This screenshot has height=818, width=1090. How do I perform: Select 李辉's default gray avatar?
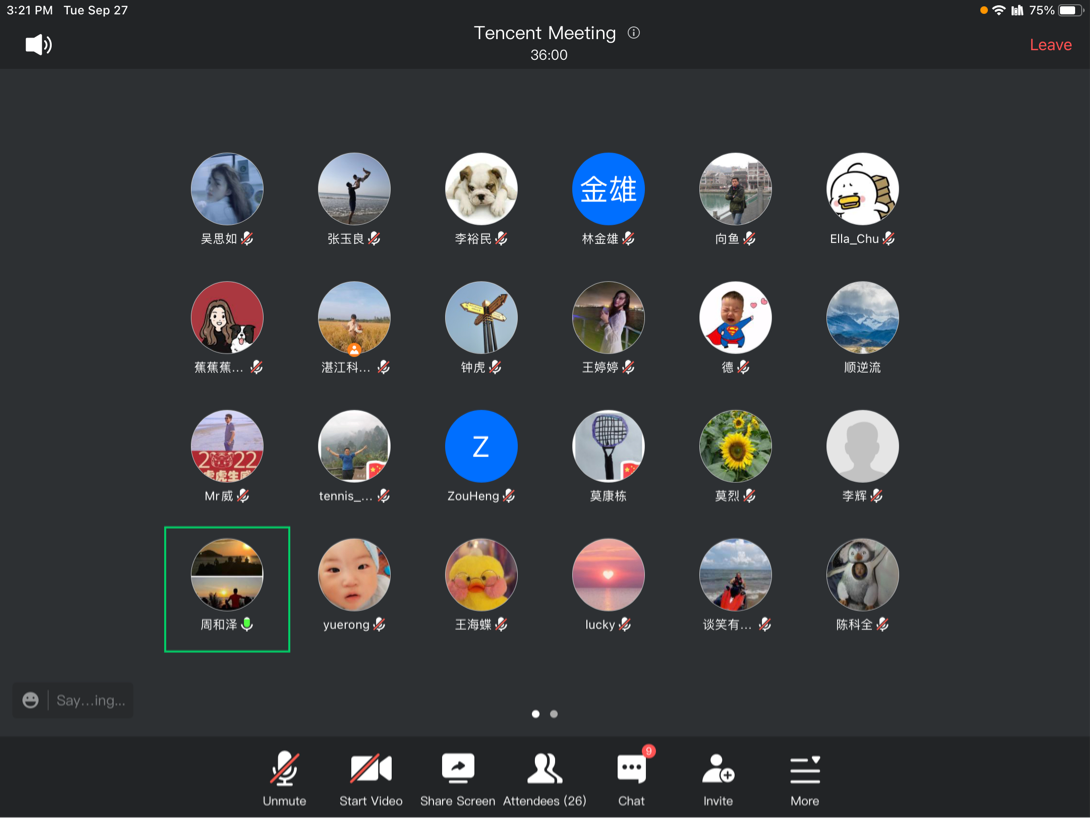point(863,446)
